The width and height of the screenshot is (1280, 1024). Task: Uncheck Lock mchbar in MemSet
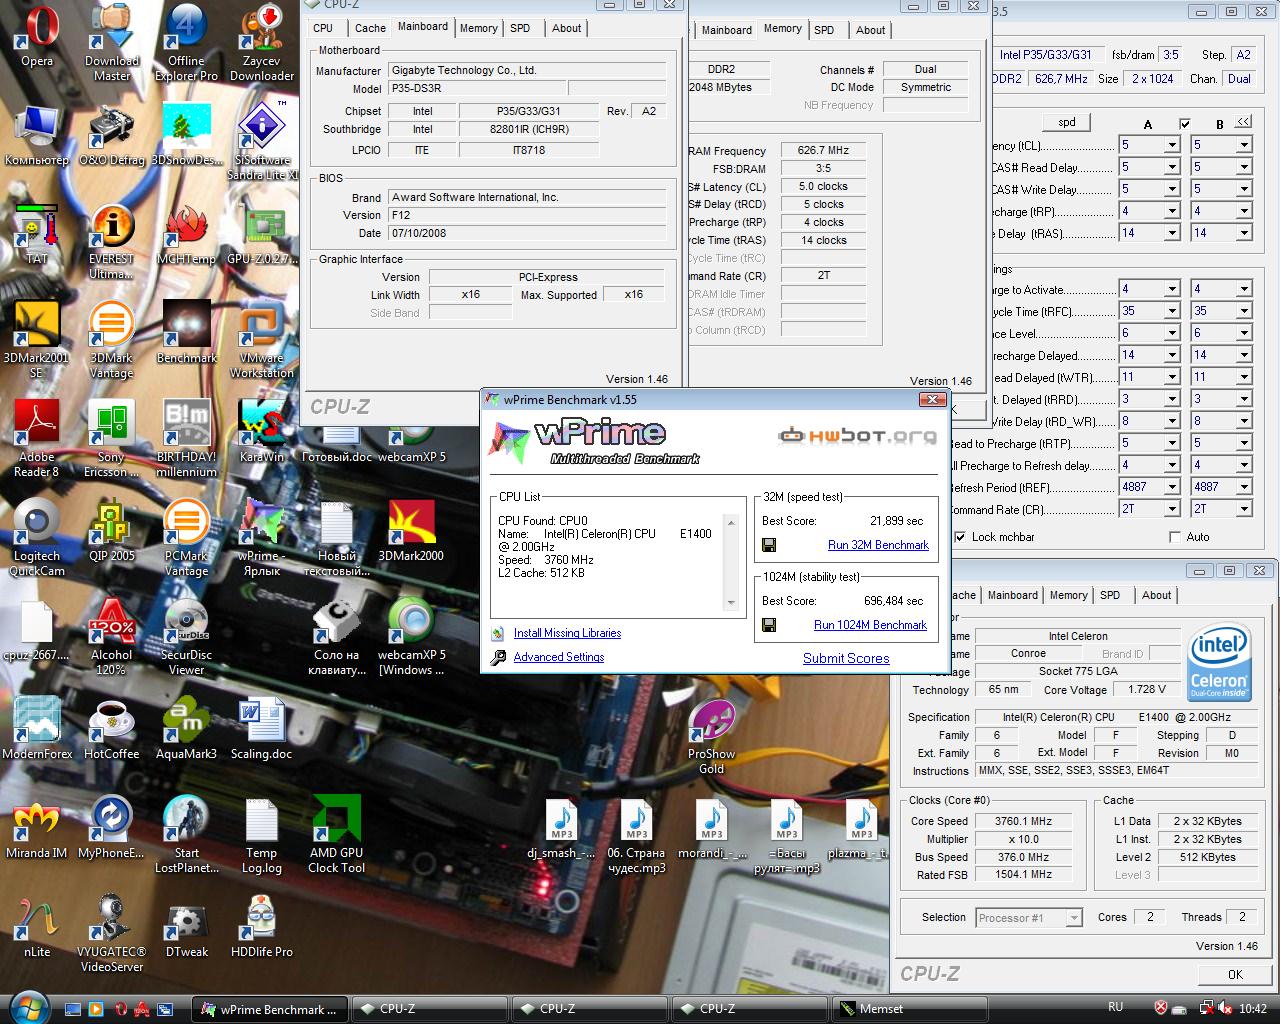(961, 537)
